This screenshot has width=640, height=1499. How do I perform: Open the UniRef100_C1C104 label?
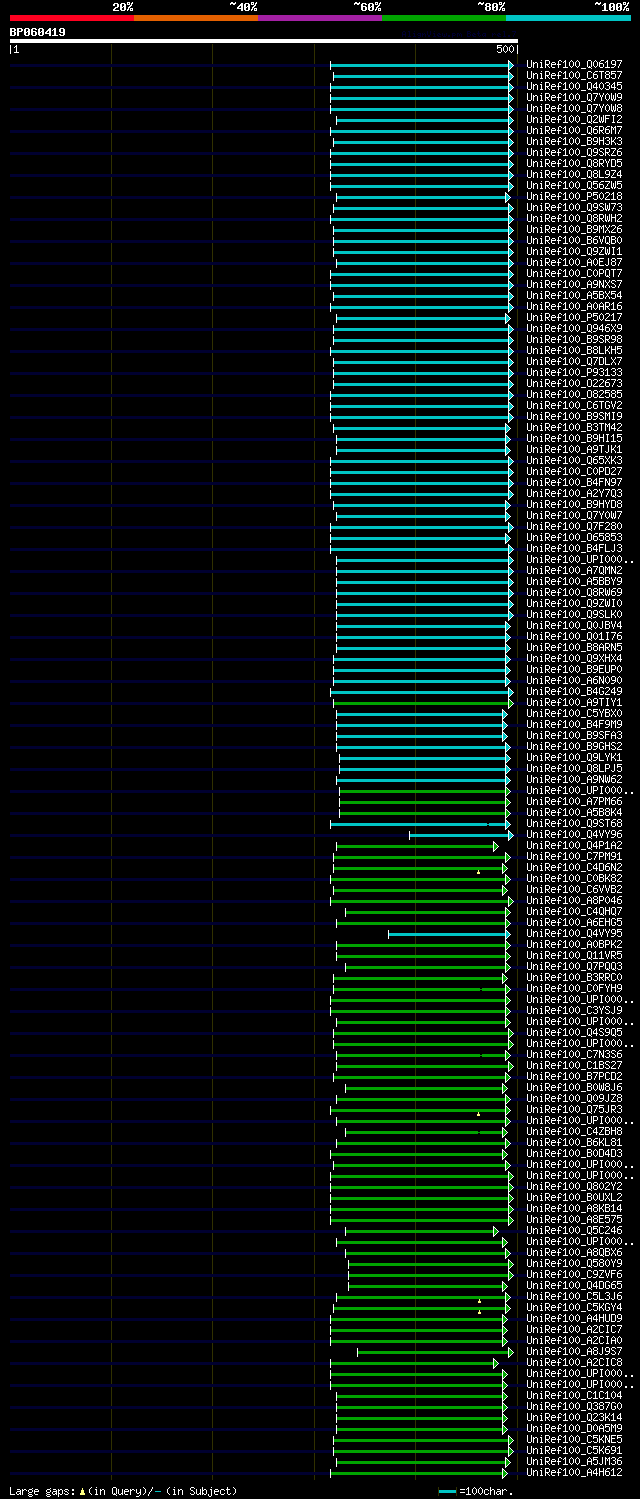[574, 1395]
